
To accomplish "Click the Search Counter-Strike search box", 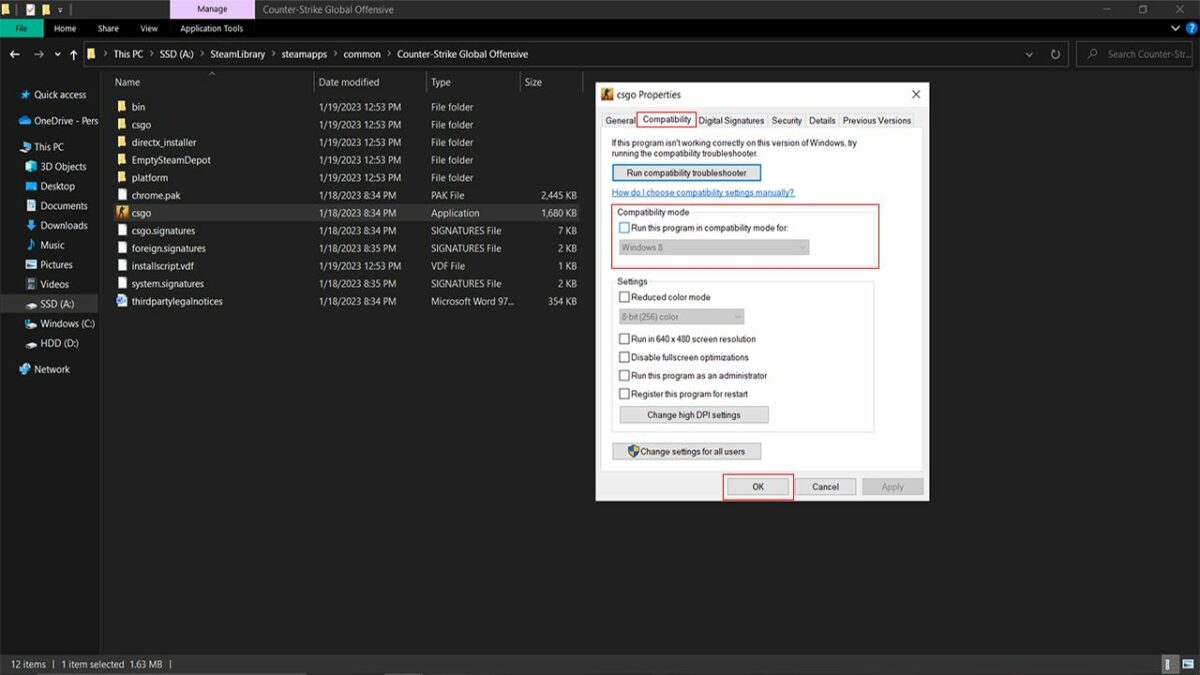I will coord(1140,54).
